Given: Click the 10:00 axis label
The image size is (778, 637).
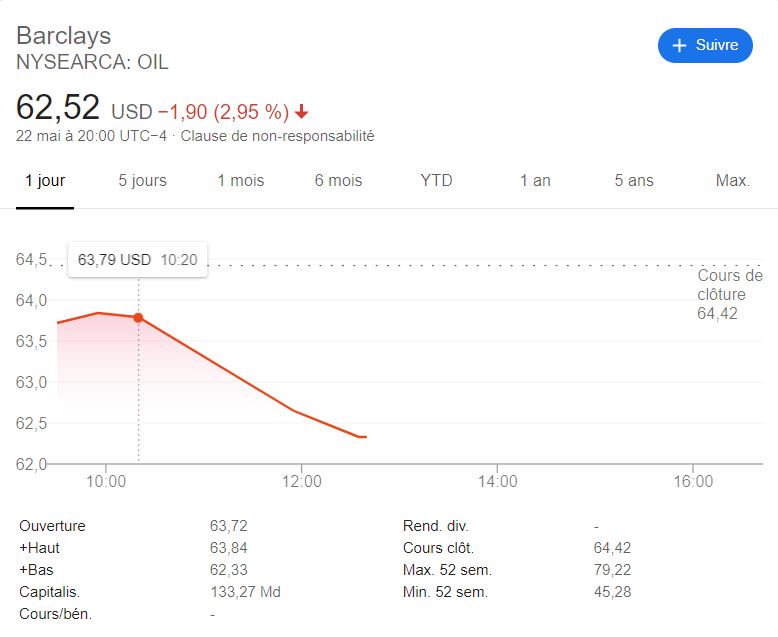Looking at the screenshot, I should coord(106,481).
